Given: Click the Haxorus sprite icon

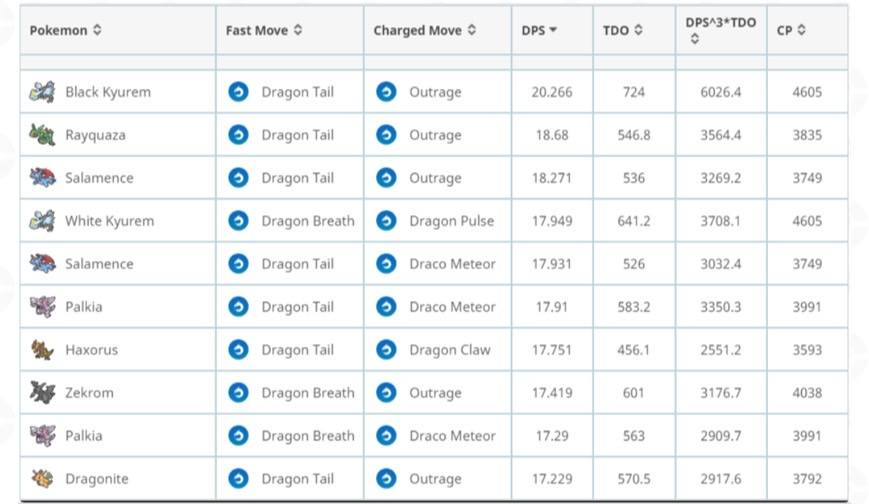Looking at the screenshot, I should (42, 350).
